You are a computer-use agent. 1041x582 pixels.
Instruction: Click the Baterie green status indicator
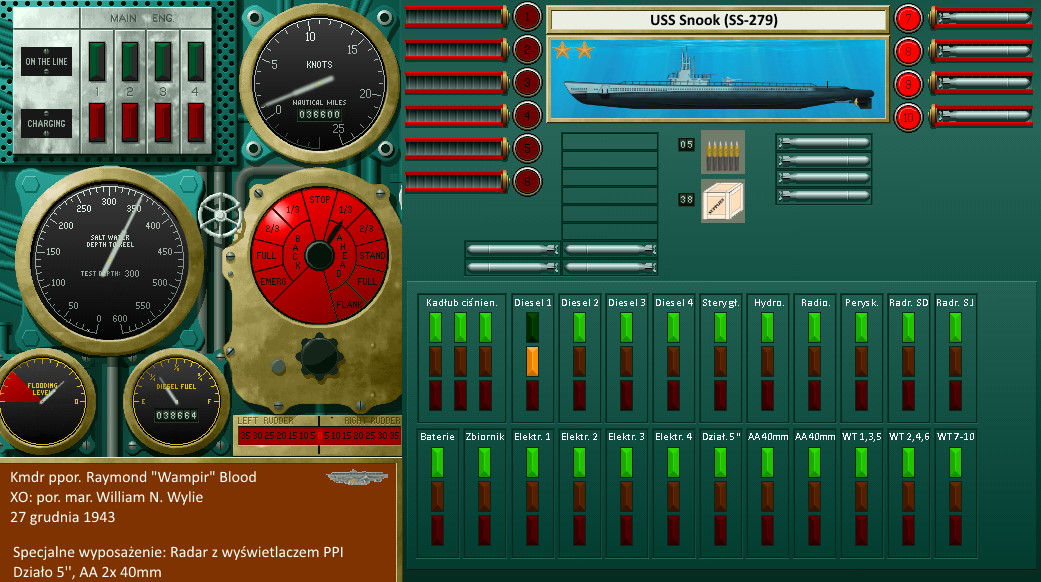tap(436, 461)
